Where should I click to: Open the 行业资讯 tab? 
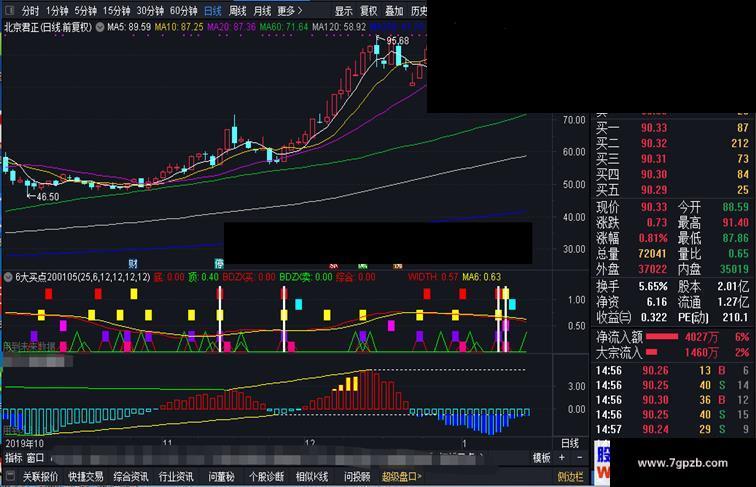176,477
